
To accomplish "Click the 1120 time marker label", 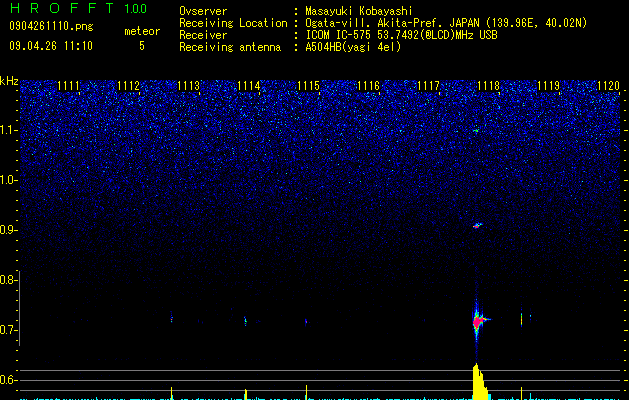I will point(609,86).
